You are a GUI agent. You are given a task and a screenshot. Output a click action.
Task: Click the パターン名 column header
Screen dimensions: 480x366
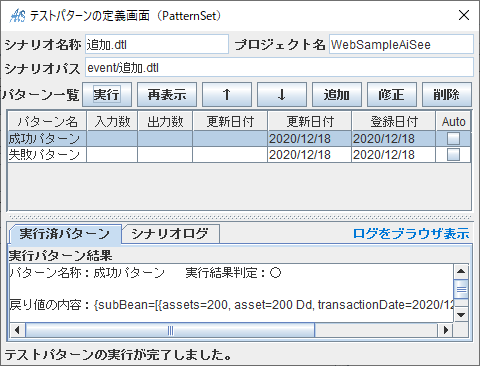tap(47, 121)
